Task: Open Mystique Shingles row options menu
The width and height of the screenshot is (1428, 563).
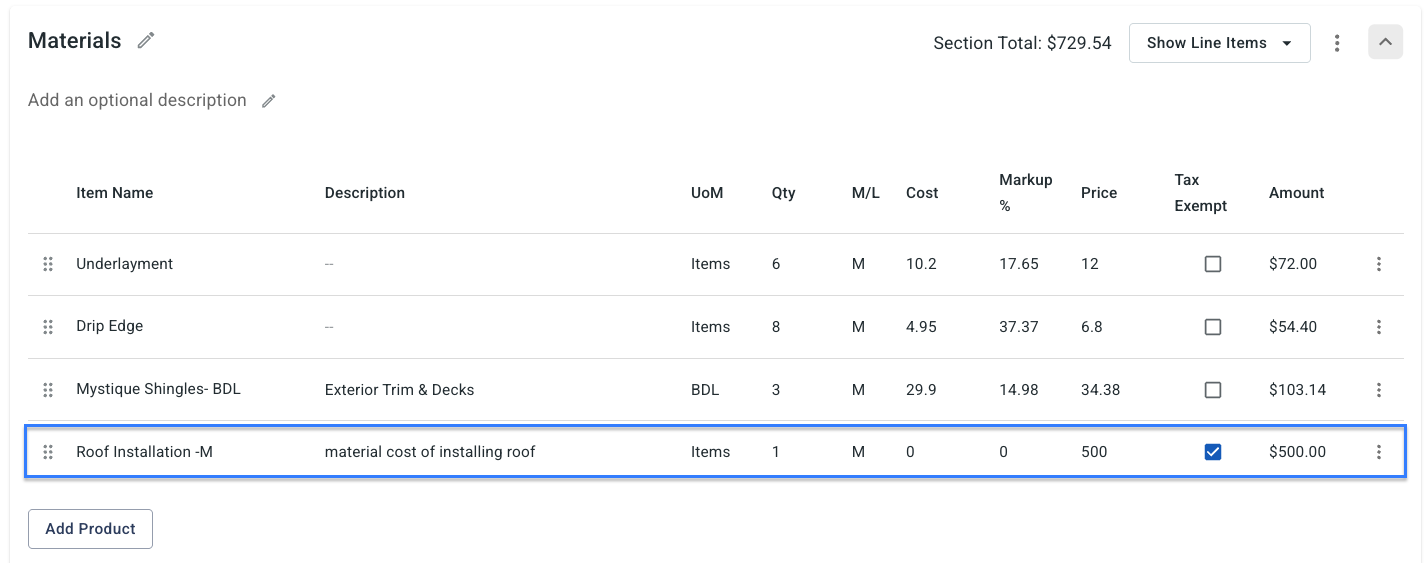Action: pyautogui.click(x=1378, y=390)
